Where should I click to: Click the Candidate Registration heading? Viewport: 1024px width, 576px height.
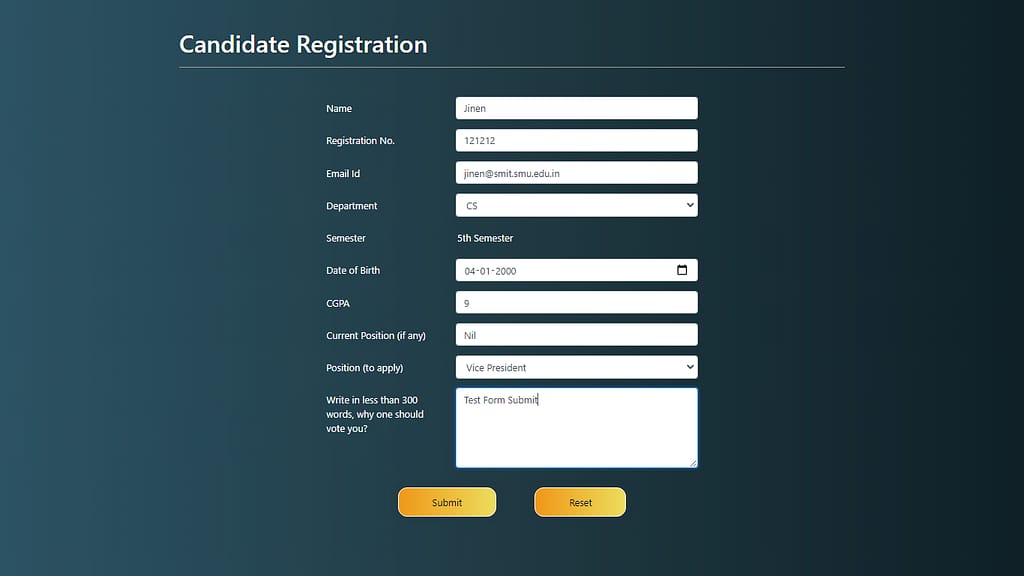303,45
